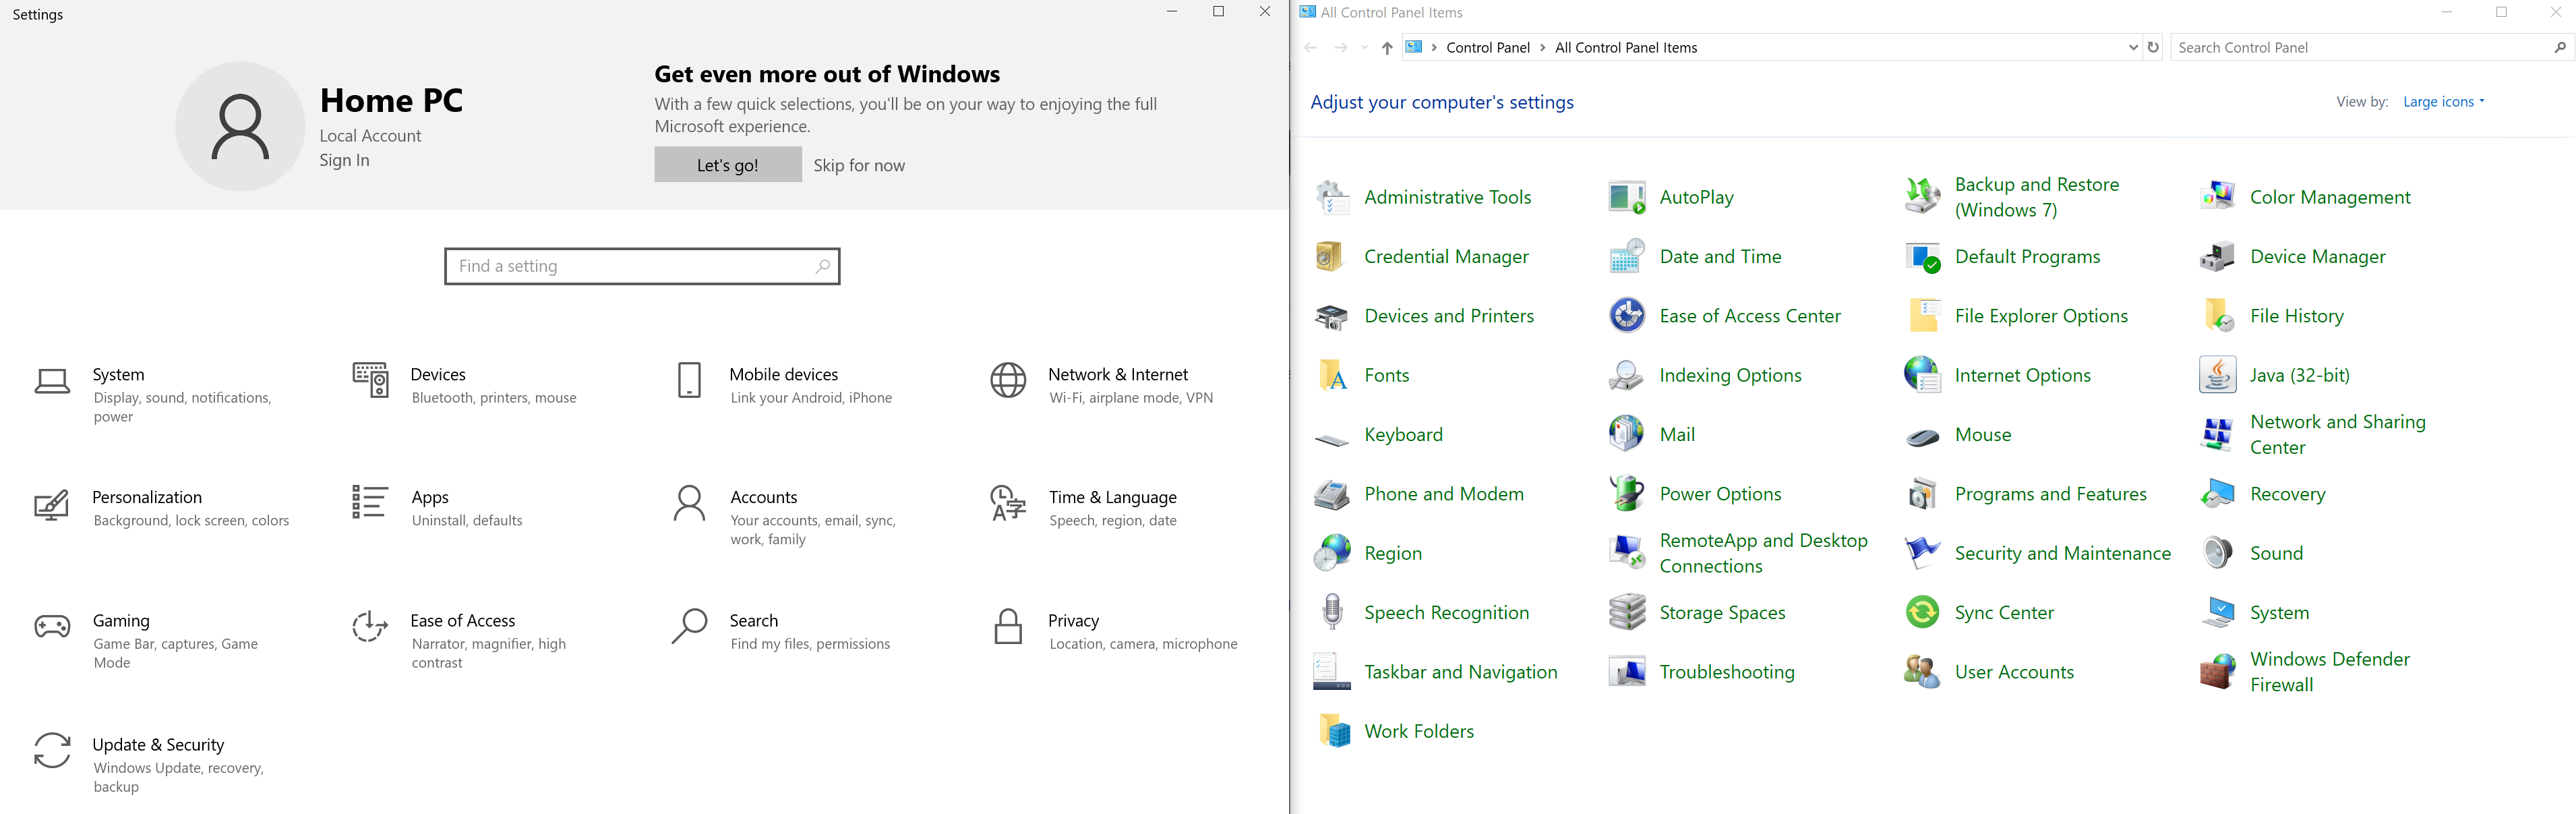The image size is (2576, 814).
Task: Open Storage Spaces item
Action: click(1697, 612)
